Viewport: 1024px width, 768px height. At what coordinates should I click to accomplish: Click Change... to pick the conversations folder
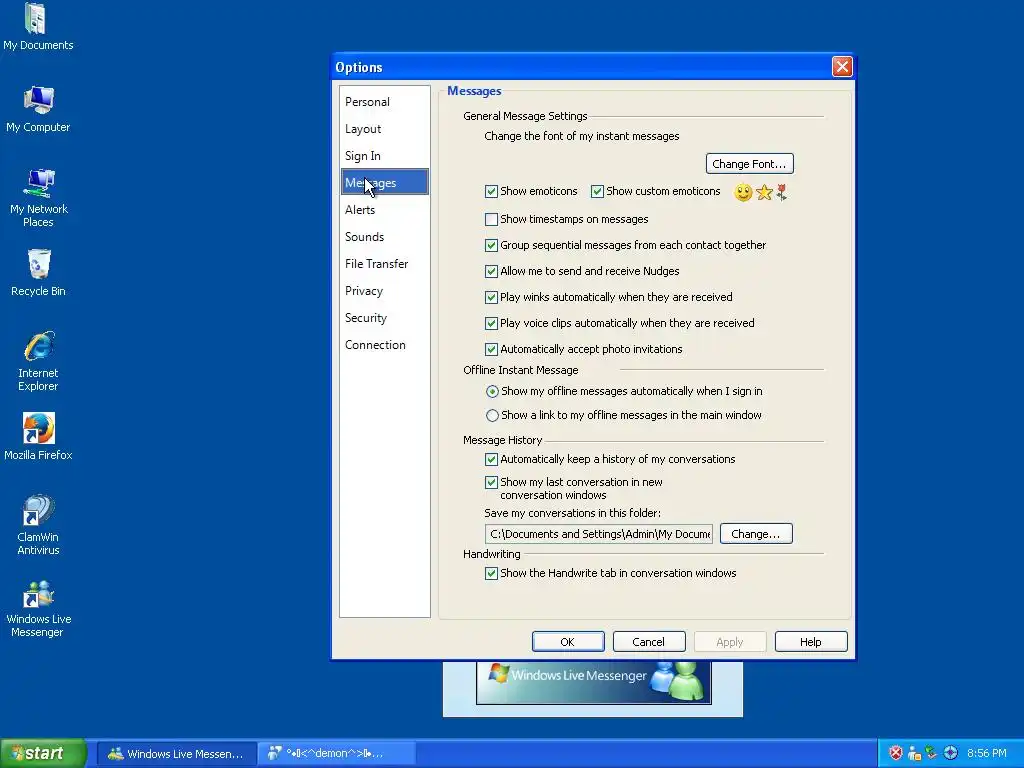(756, 534)
